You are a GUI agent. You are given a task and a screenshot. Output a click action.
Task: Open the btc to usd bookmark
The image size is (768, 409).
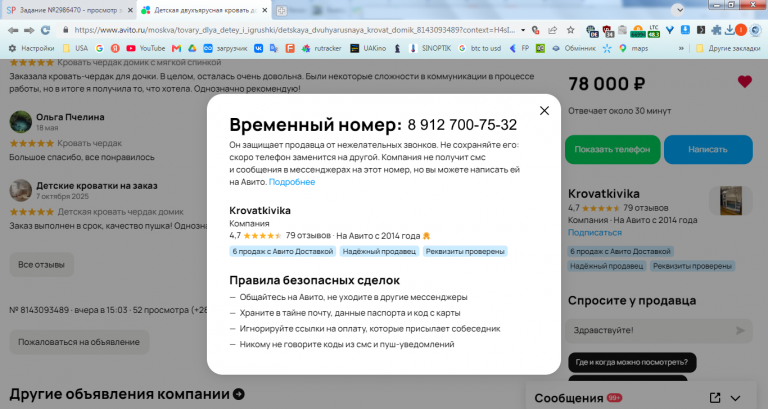pos(480,48)
